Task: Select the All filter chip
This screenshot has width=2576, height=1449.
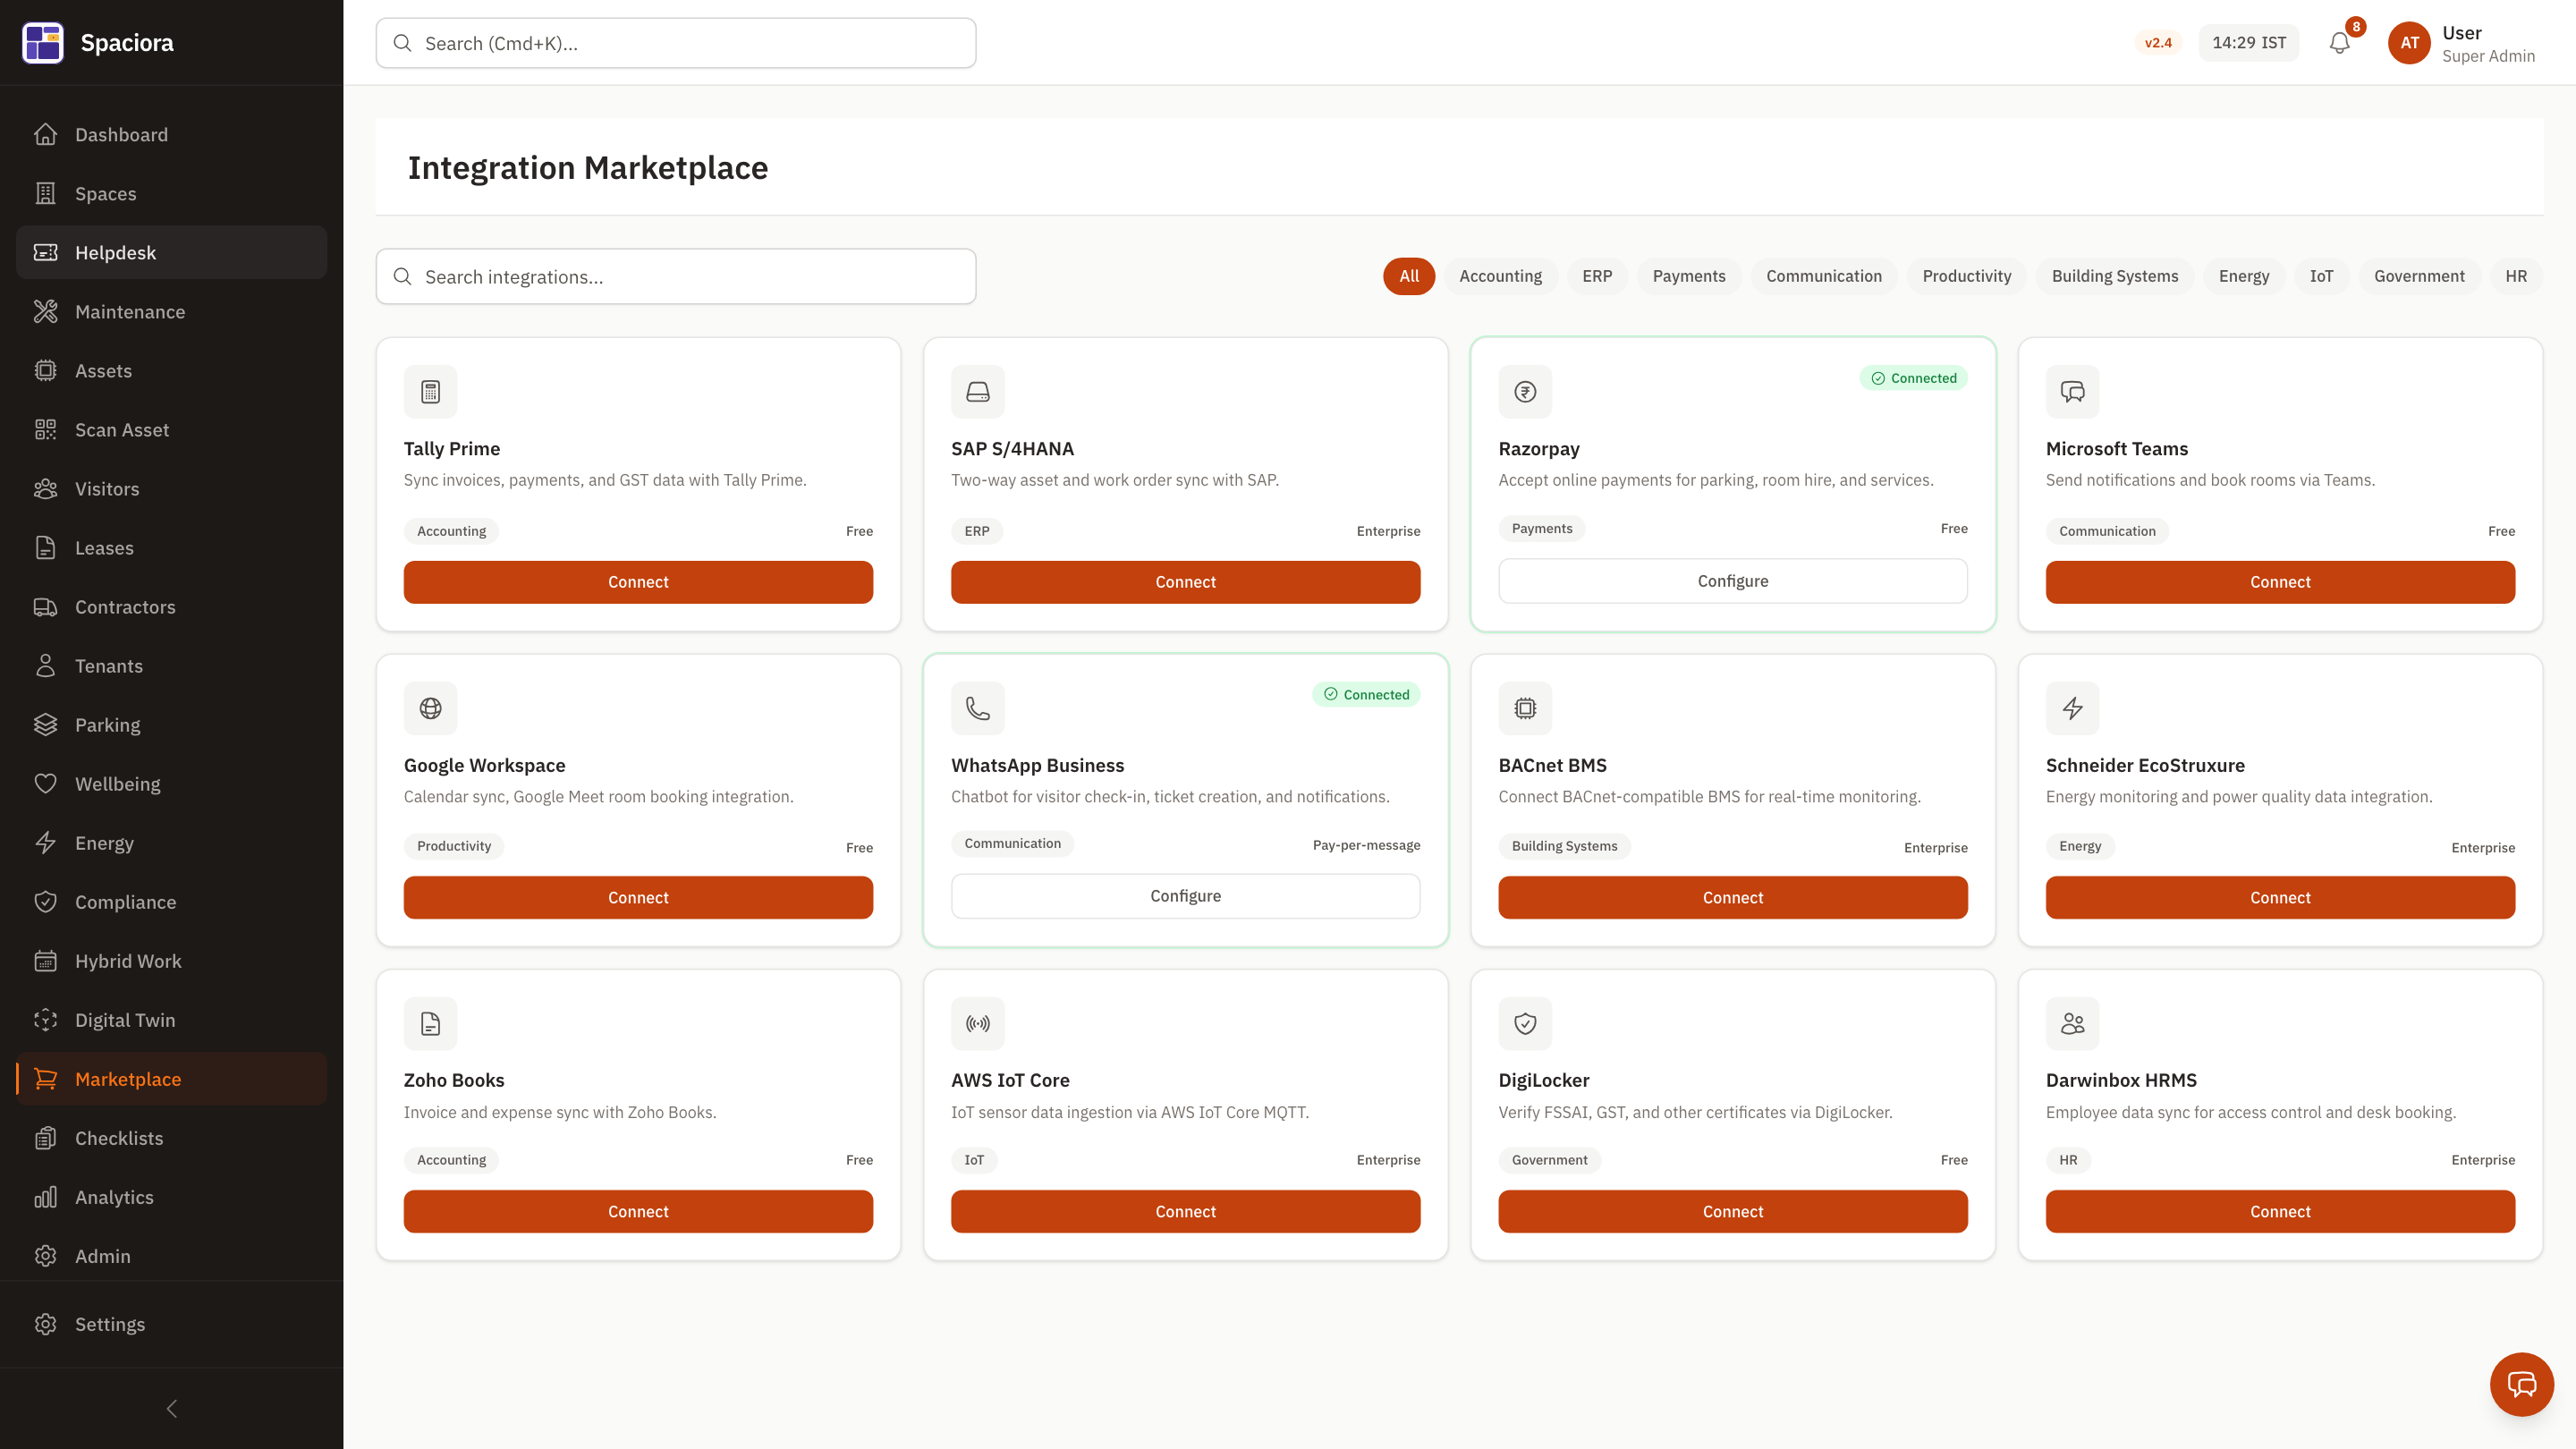Action: (x=1408, y=276)
